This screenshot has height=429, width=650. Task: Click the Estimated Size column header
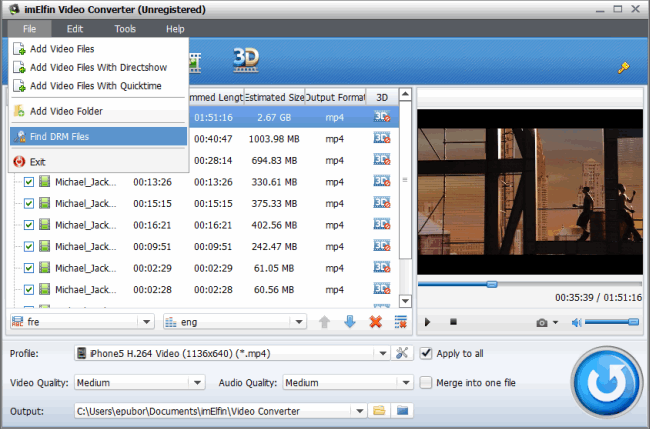click(274, 97)
